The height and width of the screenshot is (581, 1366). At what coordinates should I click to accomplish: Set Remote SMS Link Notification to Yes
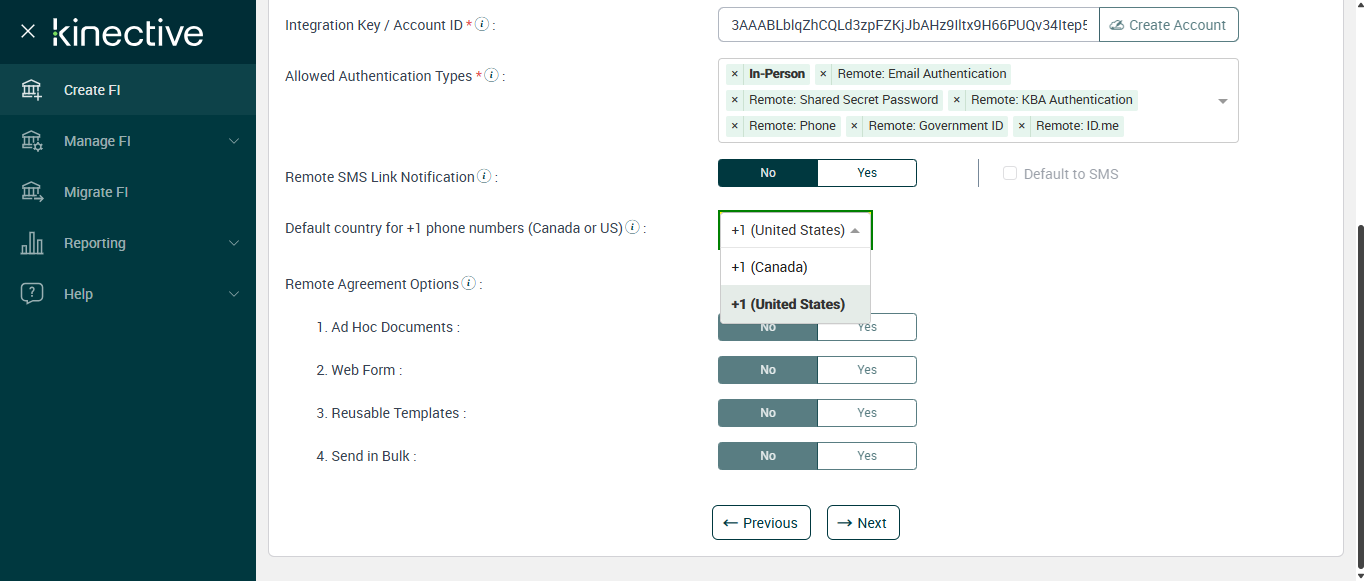click(866, 173)
